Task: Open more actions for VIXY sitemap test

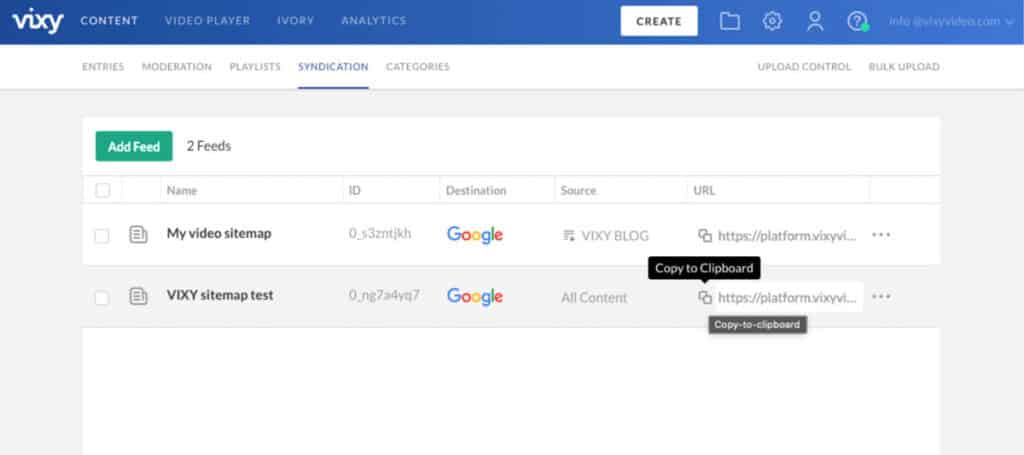Action: (x=881, y=296)
